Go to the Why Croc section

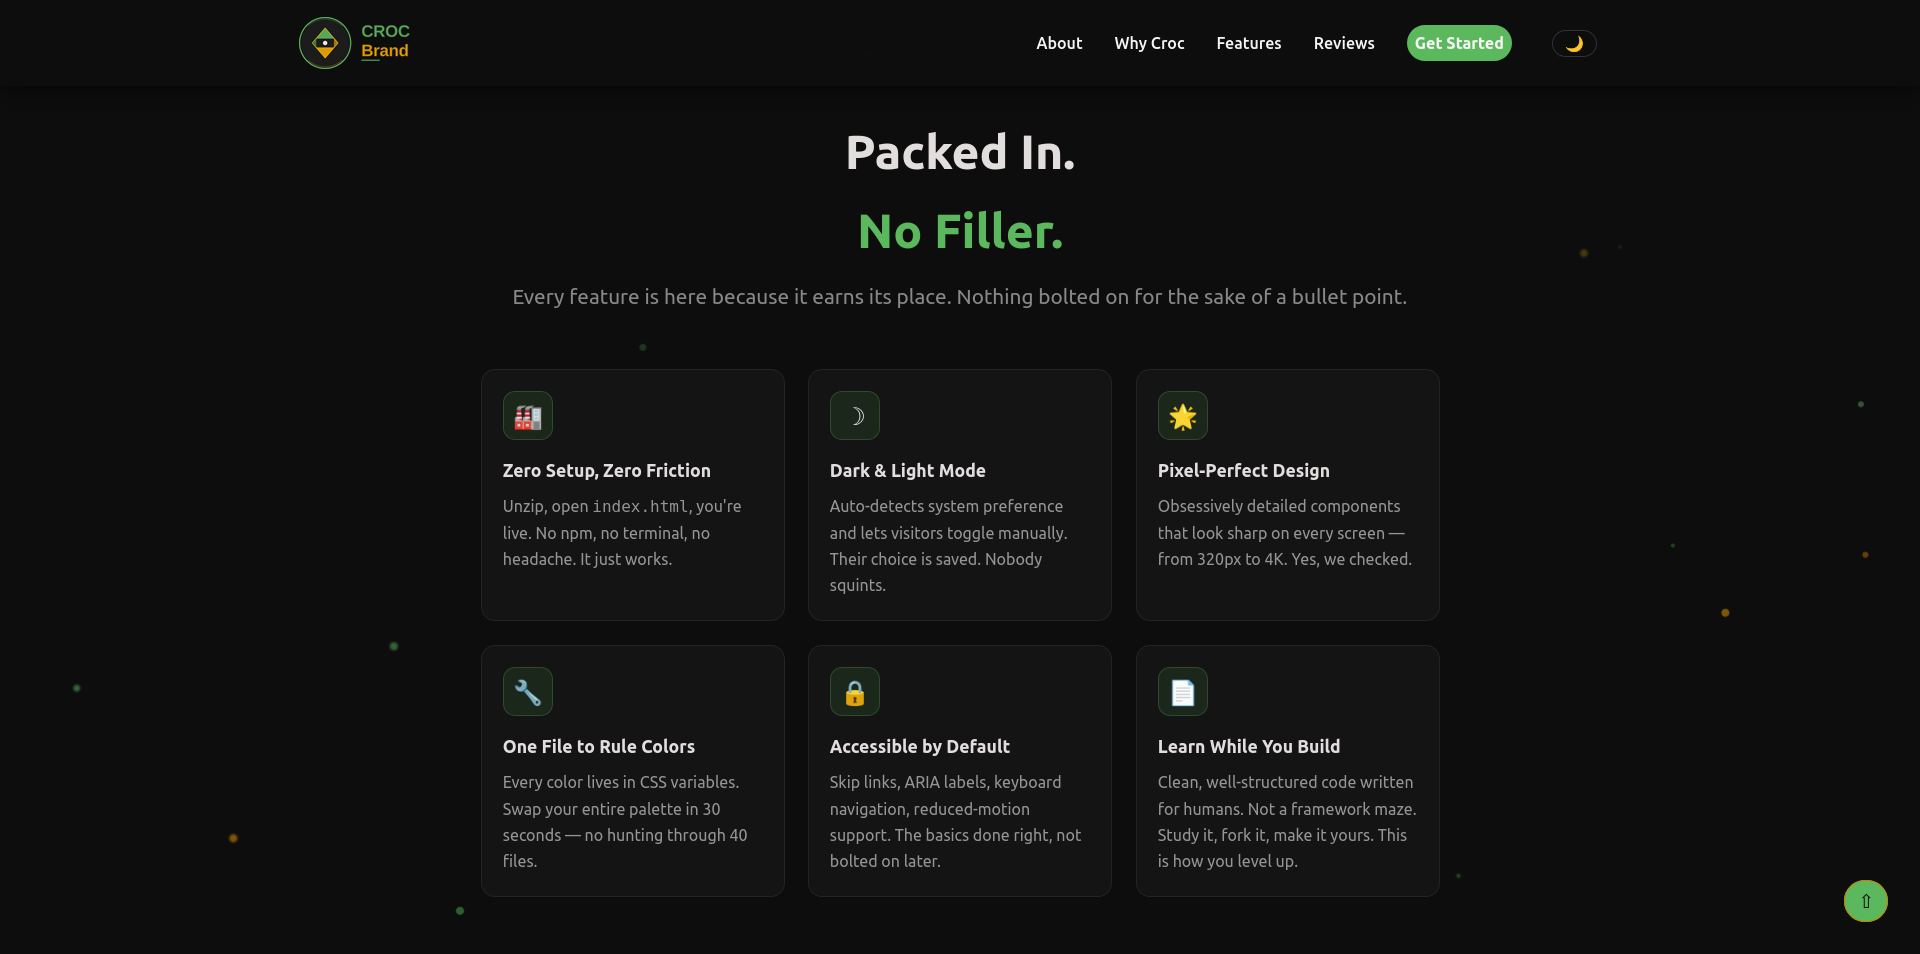pos(1149,43)
